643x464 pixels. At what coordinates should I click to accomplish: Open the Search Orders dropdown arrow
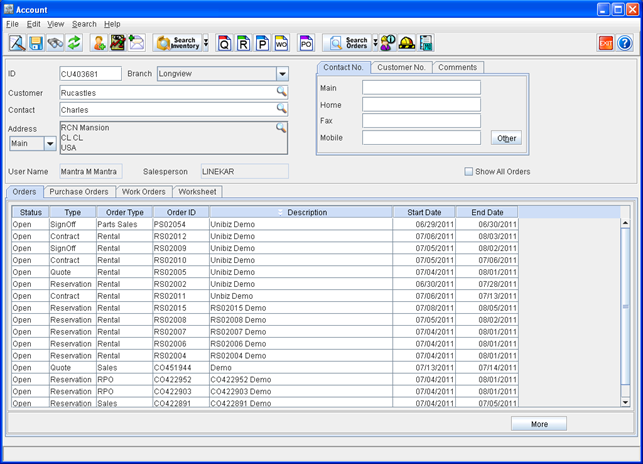[375, 43]
